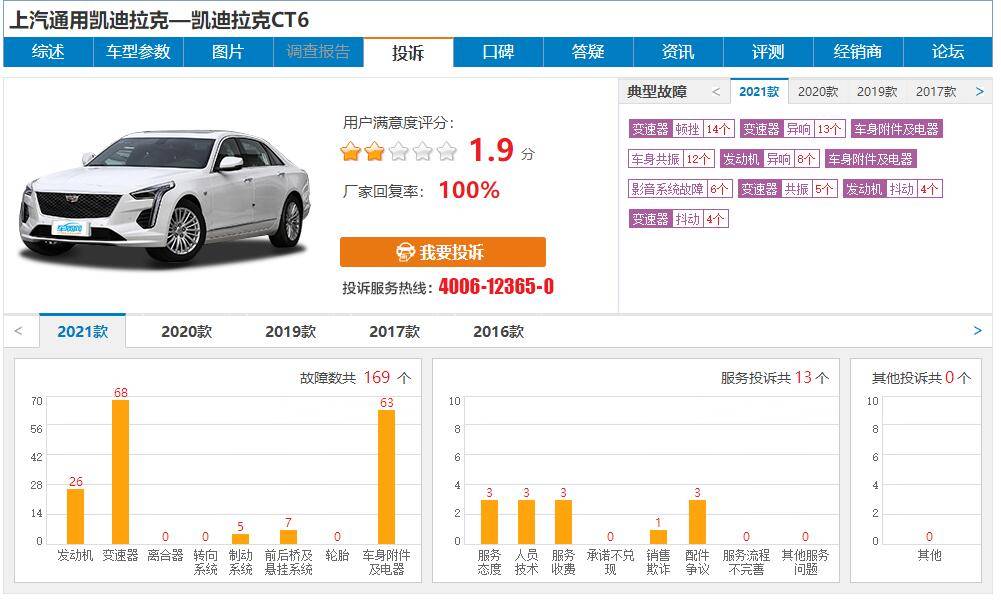Click the 配件争议 bar showing 3
1001x600 pixels.
point(697,522)
